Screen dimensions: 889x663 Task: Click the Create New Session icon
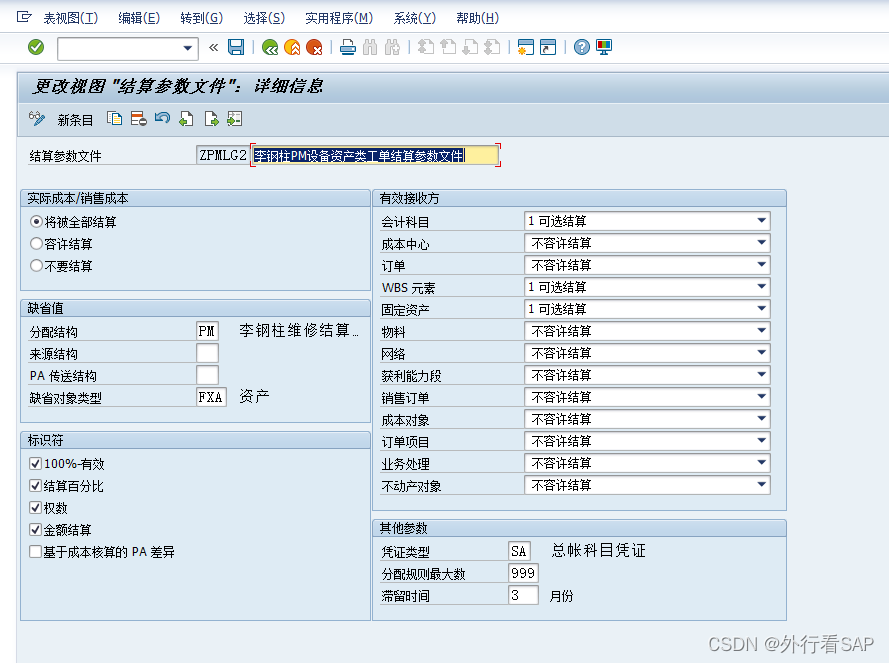(x=526, y=47)
